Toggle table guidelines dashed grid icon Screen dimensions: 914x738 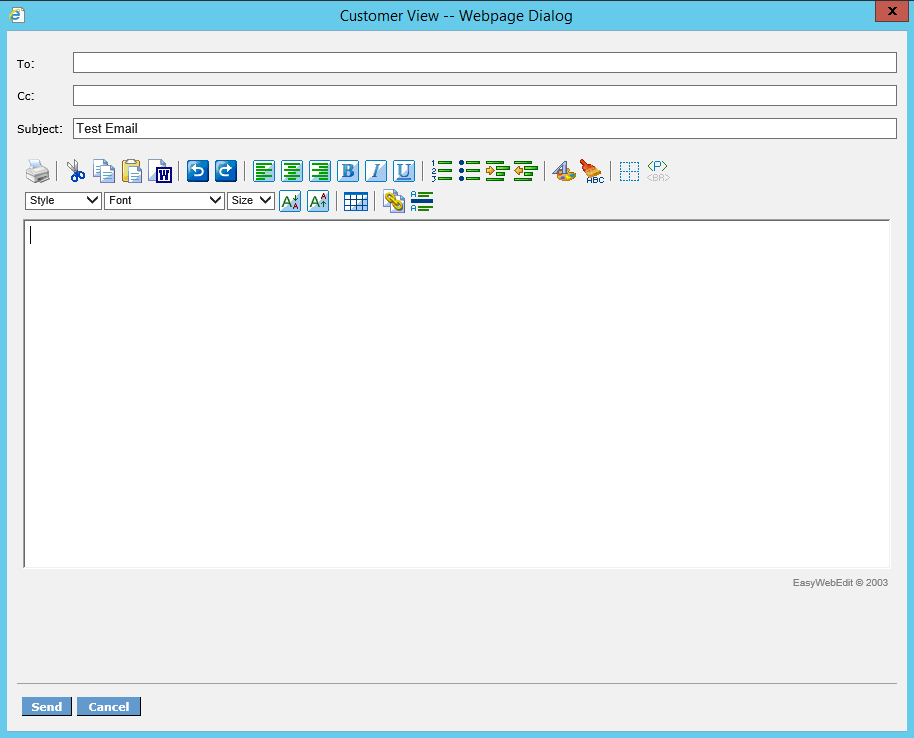[630, 171]
